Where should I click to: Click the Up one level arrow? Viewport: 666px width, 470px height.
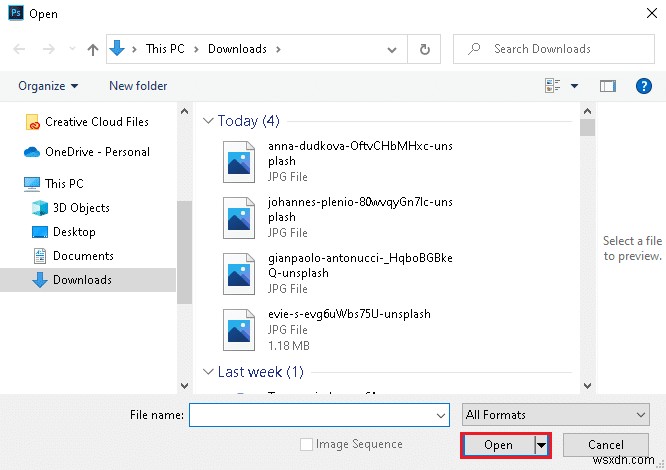[x=93, y=49]
